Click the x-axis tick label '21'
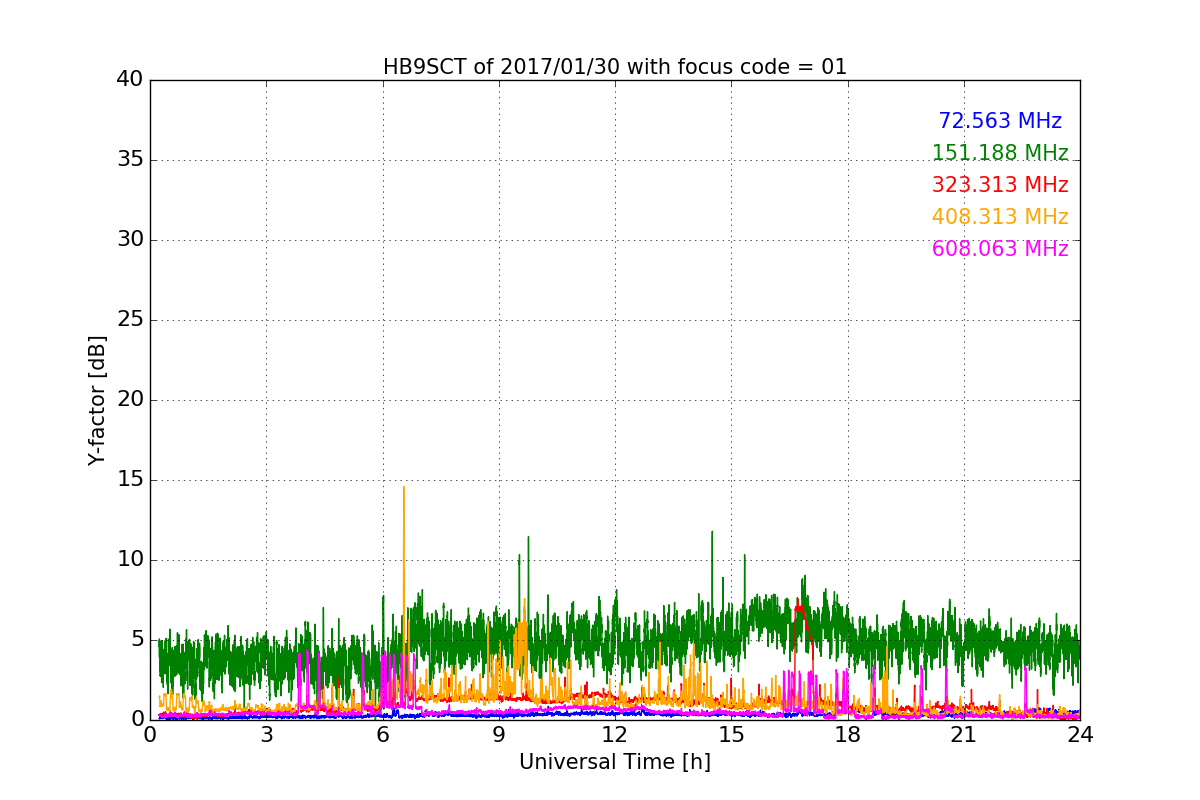The width and height of the screenshot is (1200, 800). pyautogui.click(x=964, y=735)
